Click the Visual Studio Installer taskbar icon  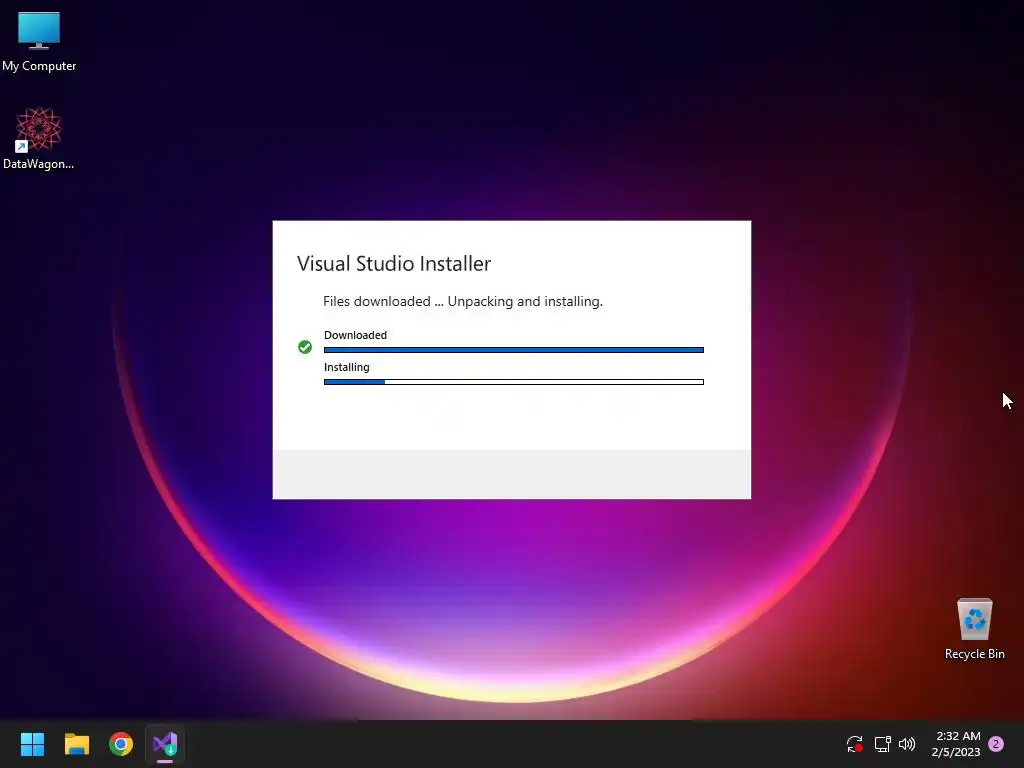pyautogui.click(x=165, y=744)
